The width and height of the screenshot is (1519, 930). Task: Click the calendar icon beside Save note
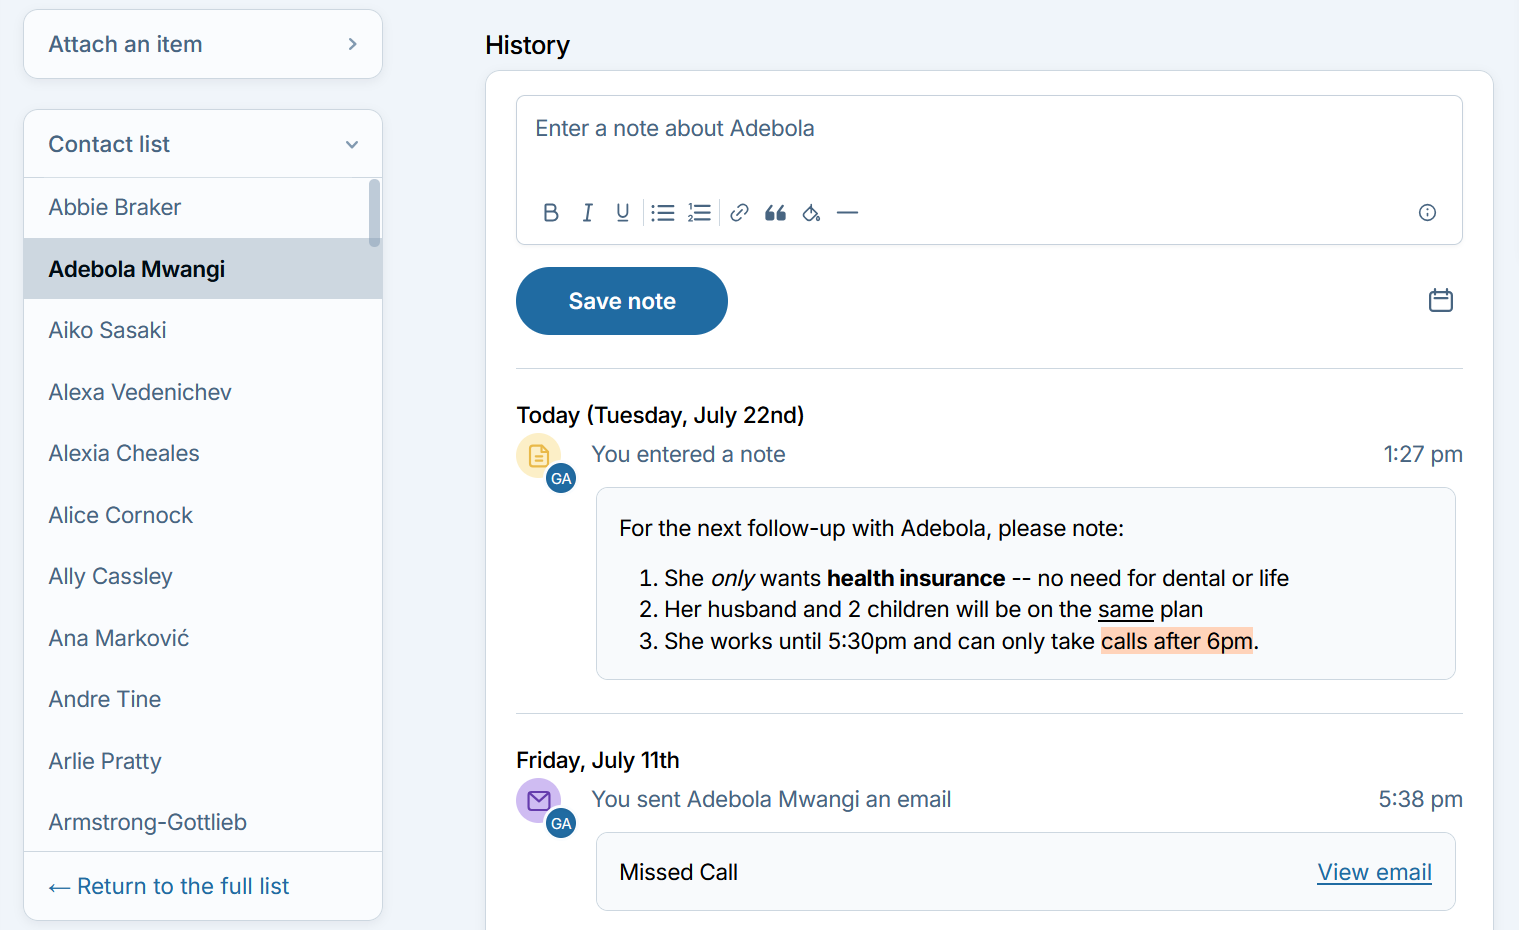coord(1440,300)
